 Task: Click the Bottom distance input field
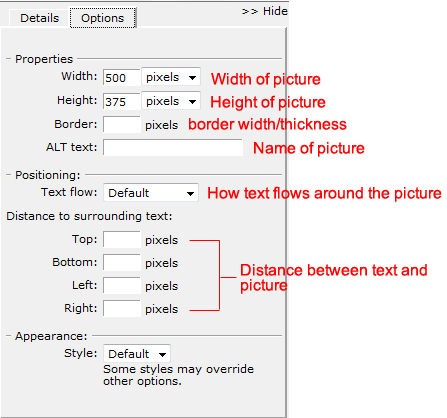click(121, 263)
